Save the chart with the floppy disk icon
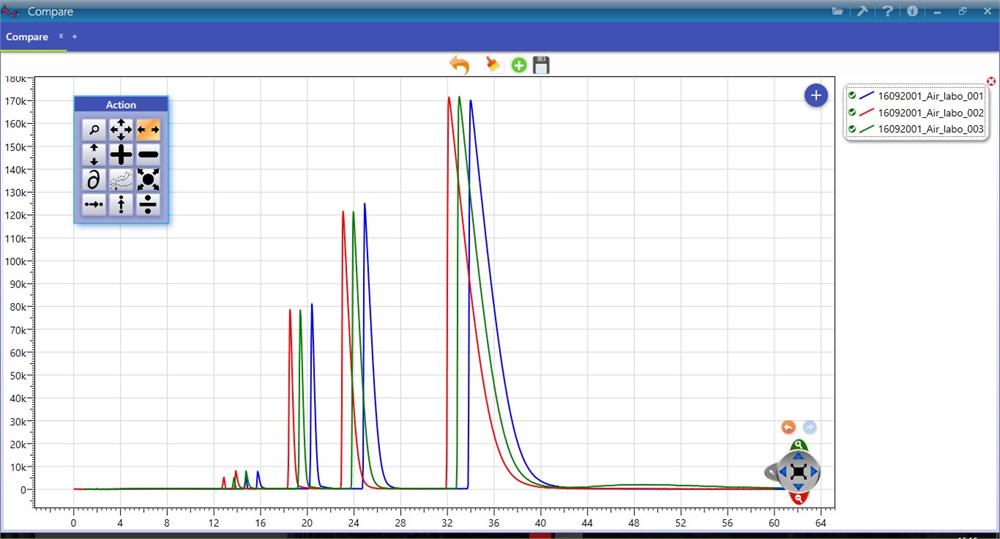1000x539 pixels. click(541, 65)
